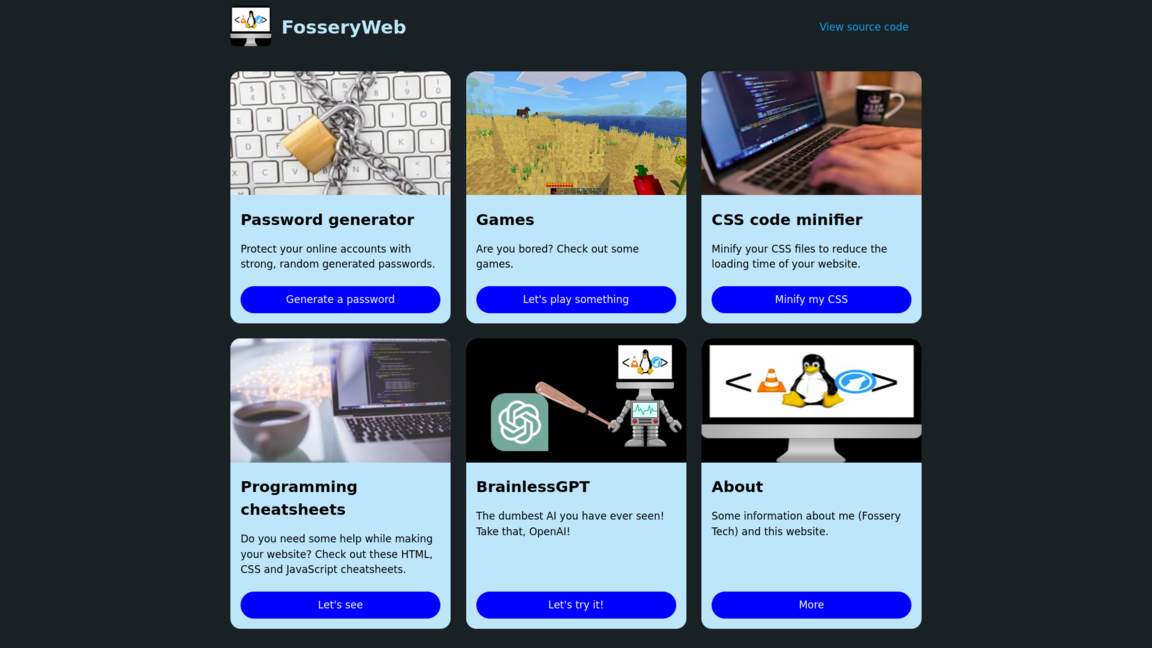Click the blue Thunderbird icon in About image
Screen dimensions: 1152x648
coord(855,381)
